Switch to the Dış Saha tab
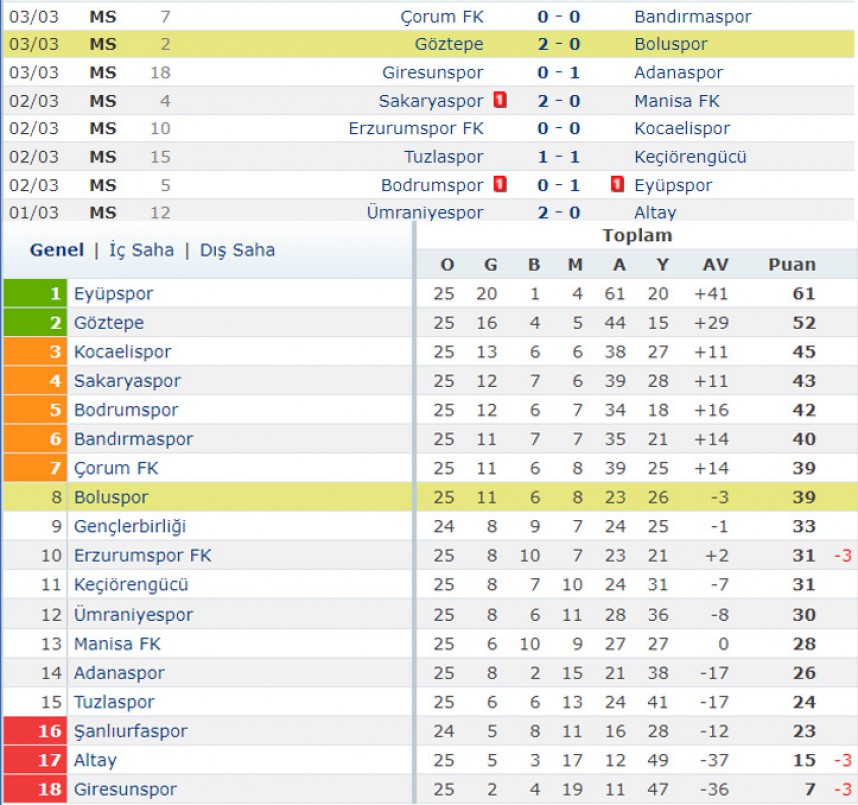The image size is (858, 805). coord(237,250)
